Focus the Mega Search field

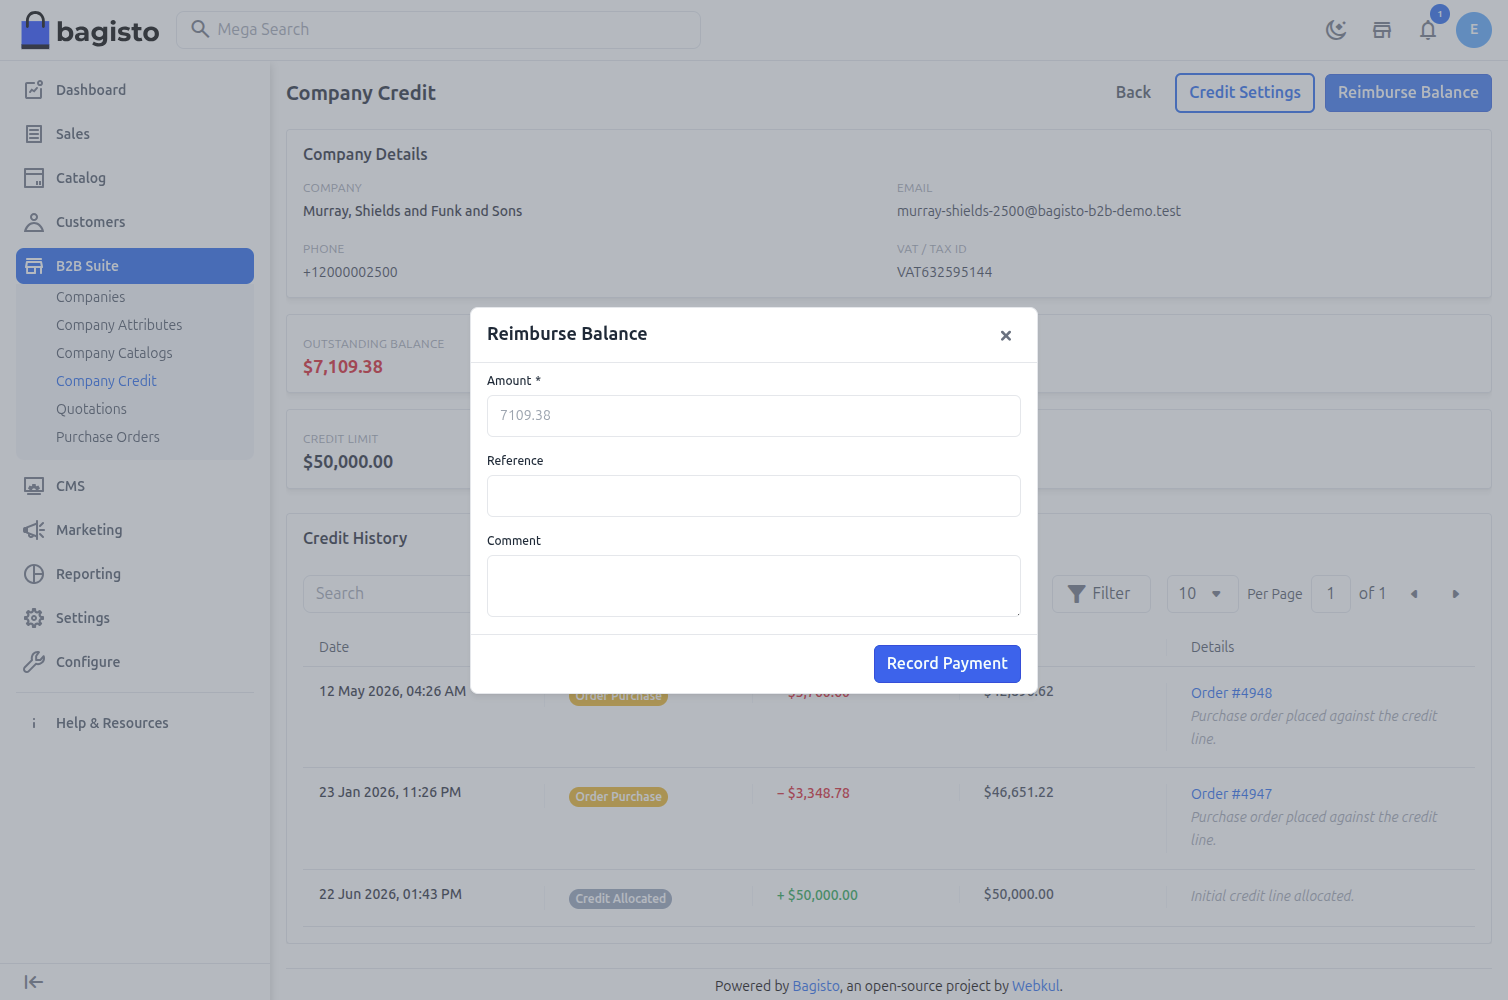(438, 30)
